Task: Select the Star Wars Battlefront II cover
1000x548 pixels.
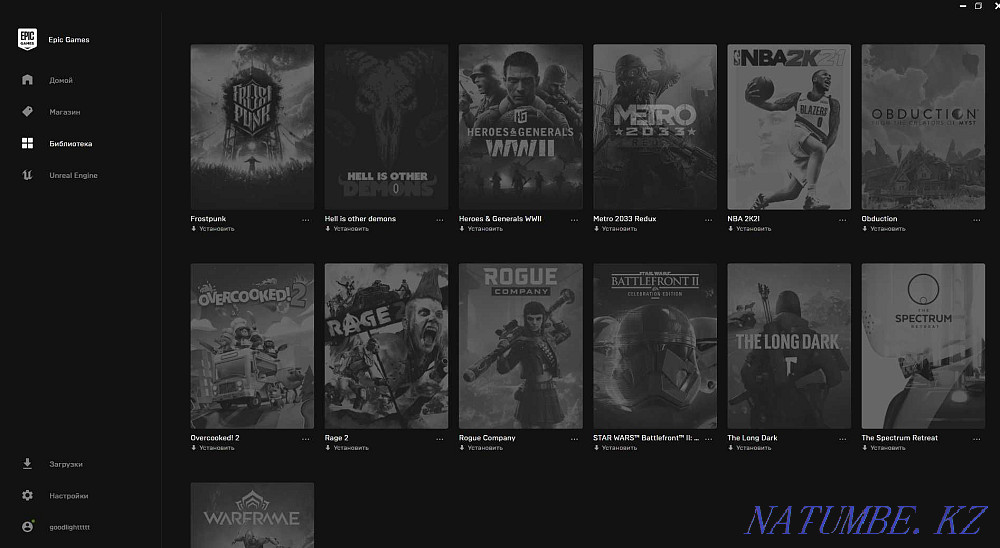Action: pos(655,346)
